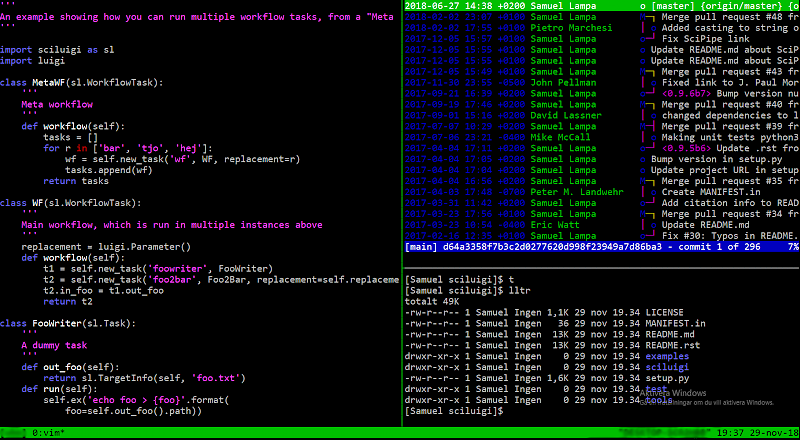Select David Lassner's 'changed dependencies' commit
The image size is (800, 440).
coord(602,115)
